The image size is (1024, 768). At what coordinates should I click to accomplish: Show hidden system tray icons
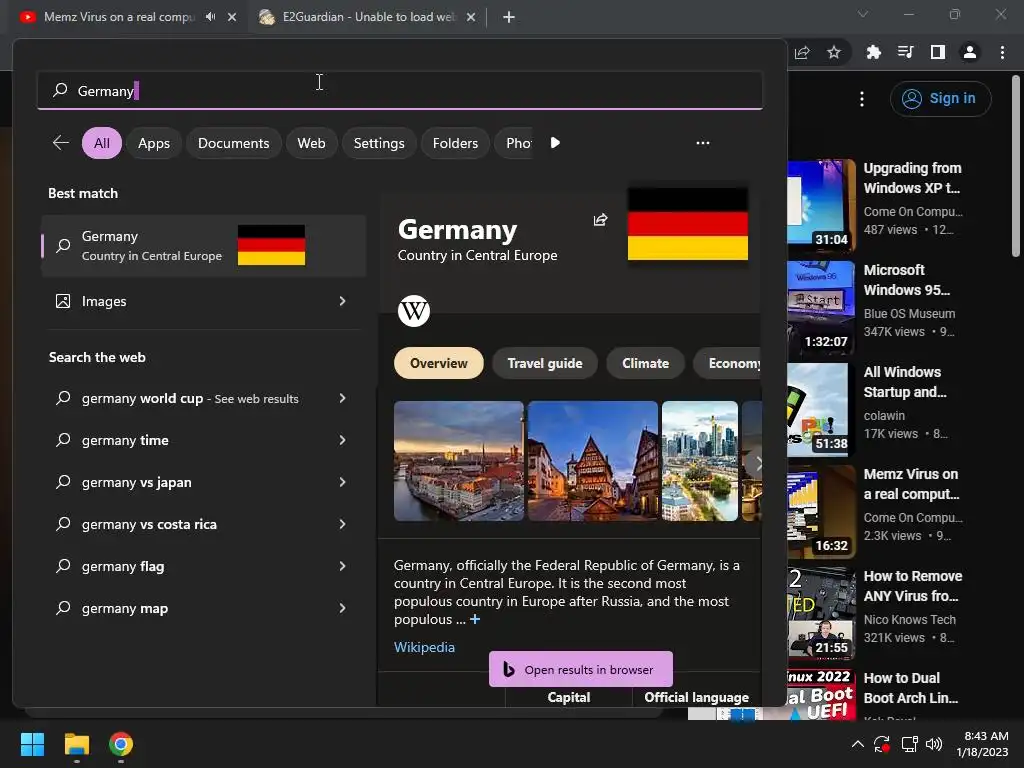point(857,744)
